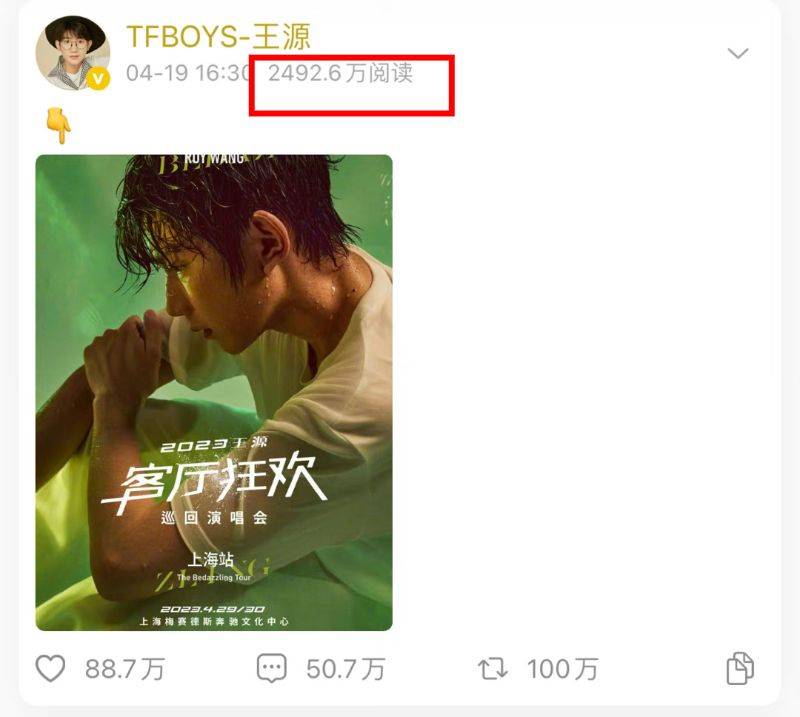Click the pointing-down finger emoji

pos(58,126)
